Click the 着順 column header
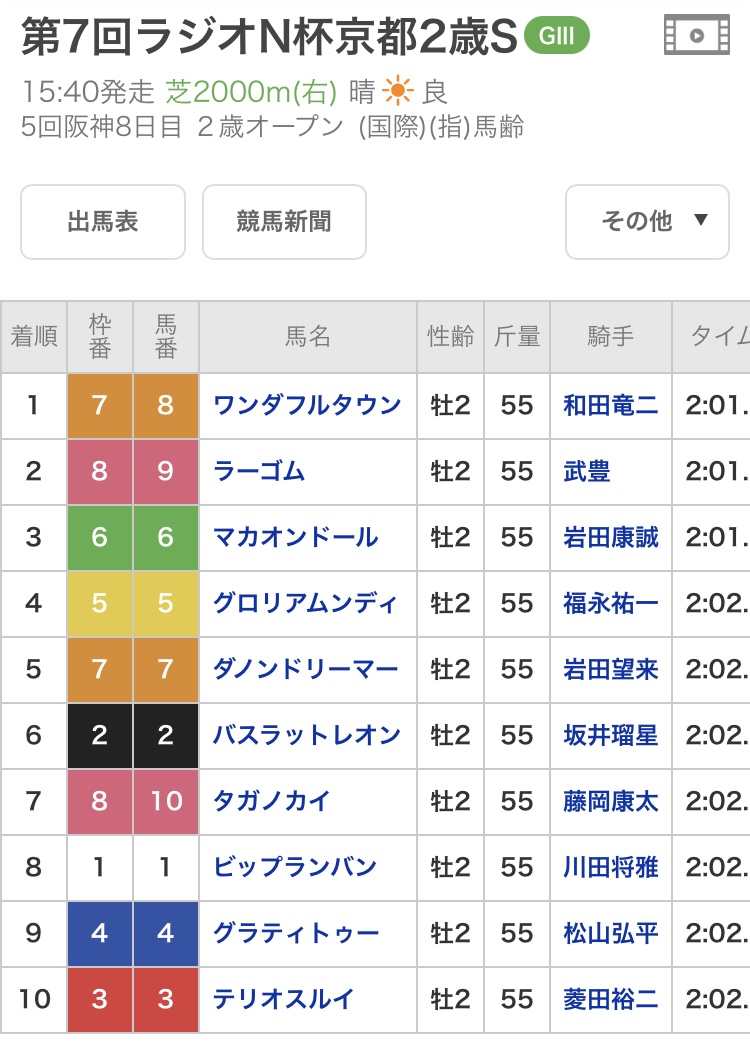 pyautogui.click(x=34, y=336)
